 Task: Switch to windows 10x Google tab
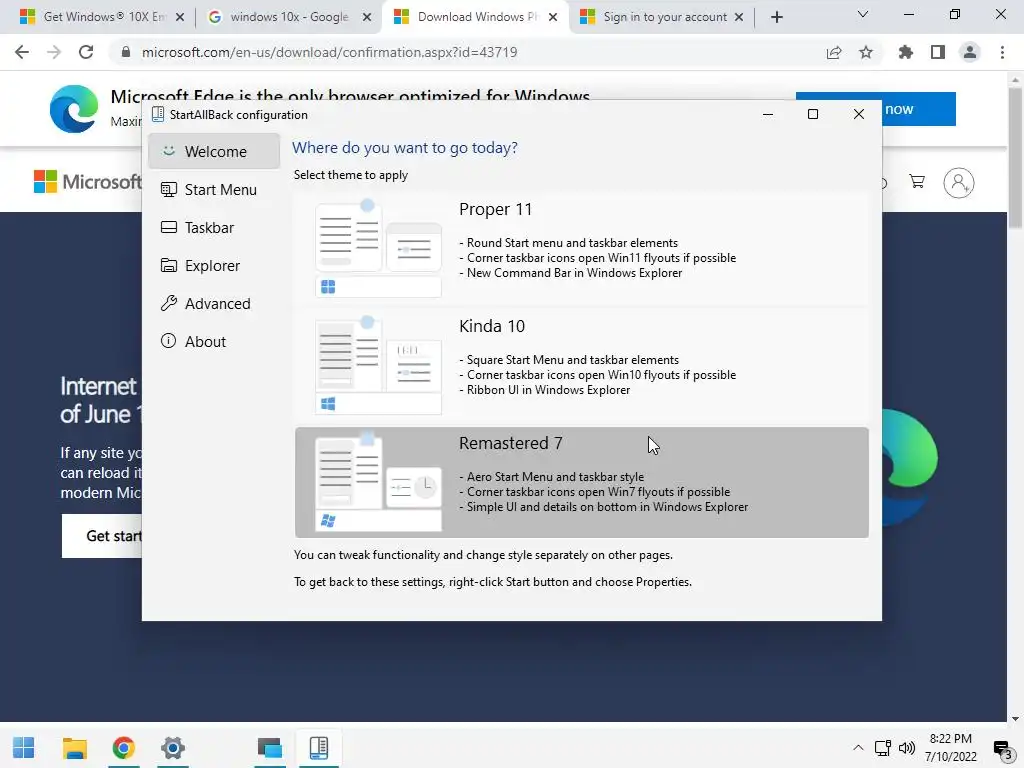click(x=287, y=17)
